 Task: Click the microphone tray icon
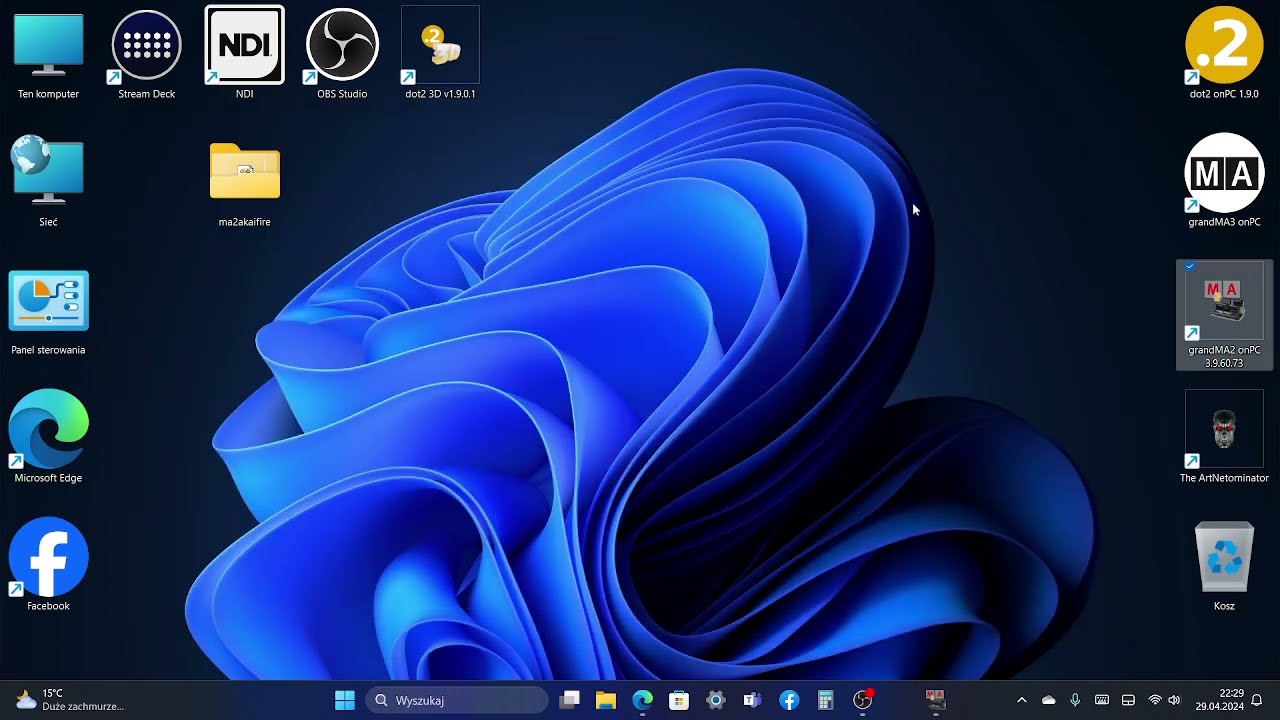[x=1075, y=700]
